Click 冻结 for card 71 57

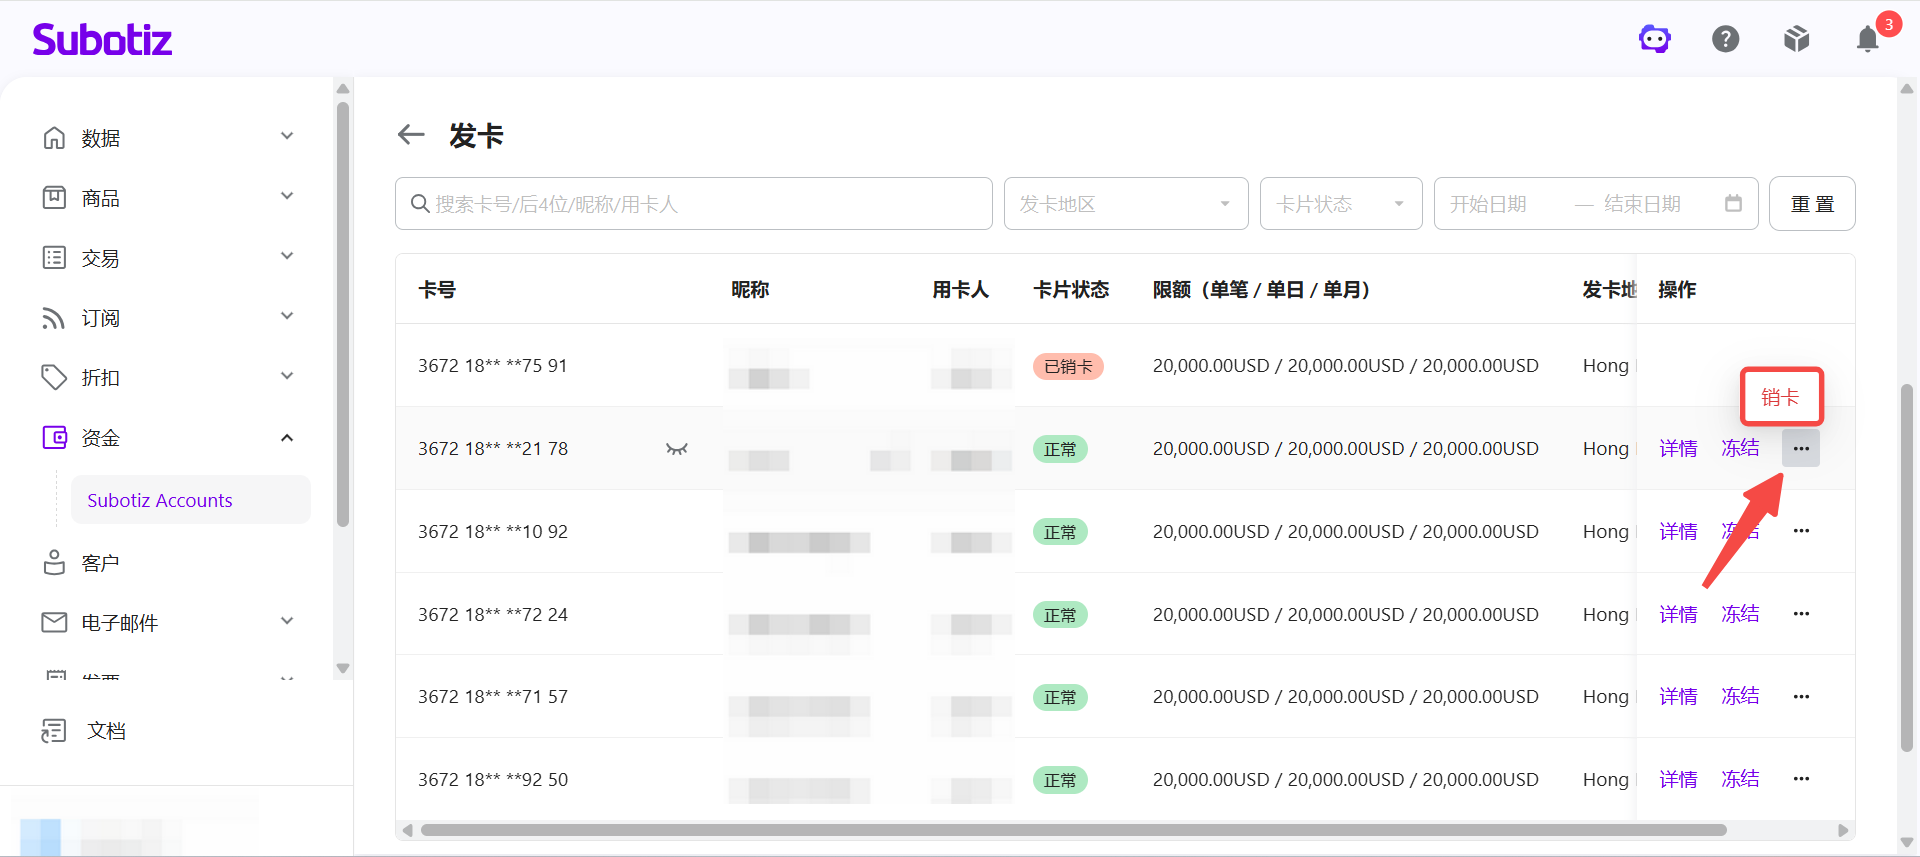coord(1740,697)
